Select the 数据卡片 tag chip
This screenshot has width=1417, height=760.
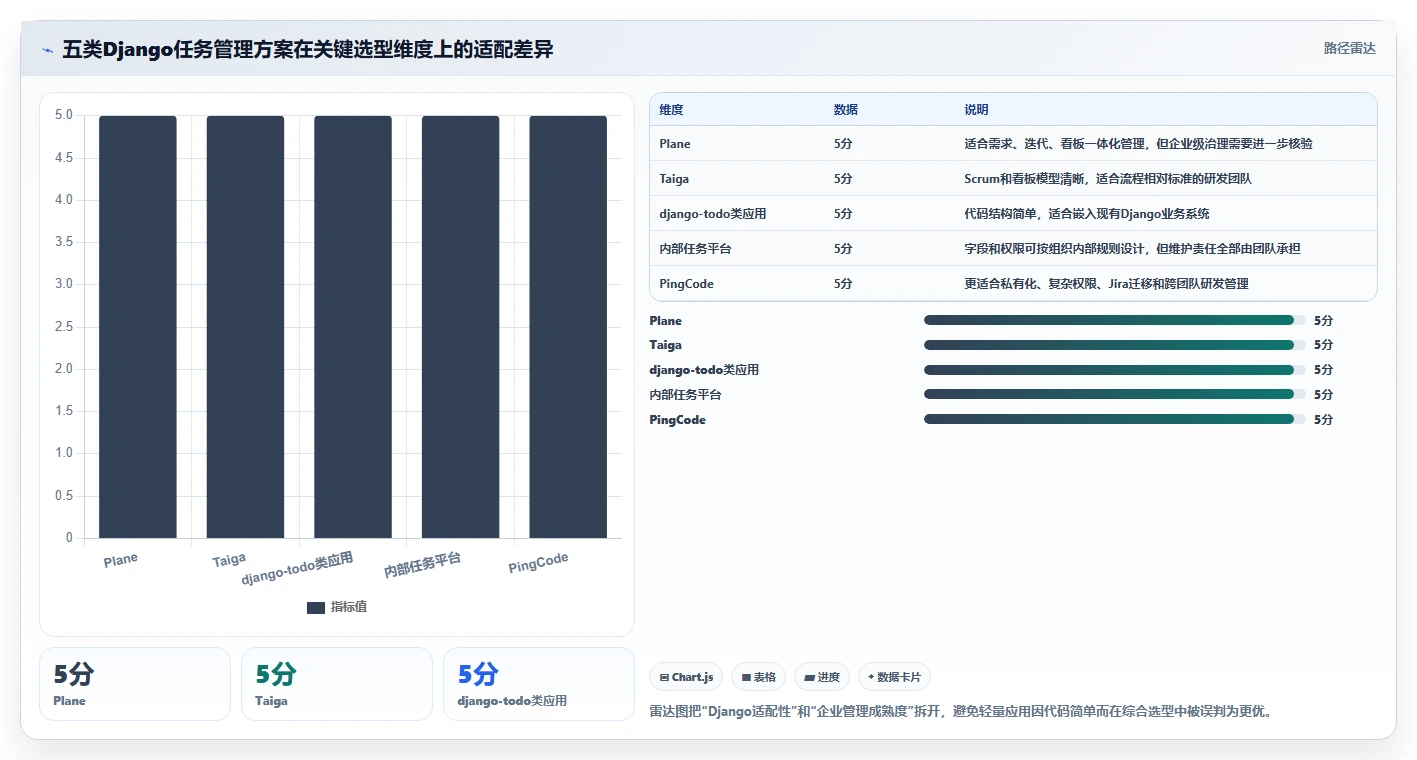(894, 677)
